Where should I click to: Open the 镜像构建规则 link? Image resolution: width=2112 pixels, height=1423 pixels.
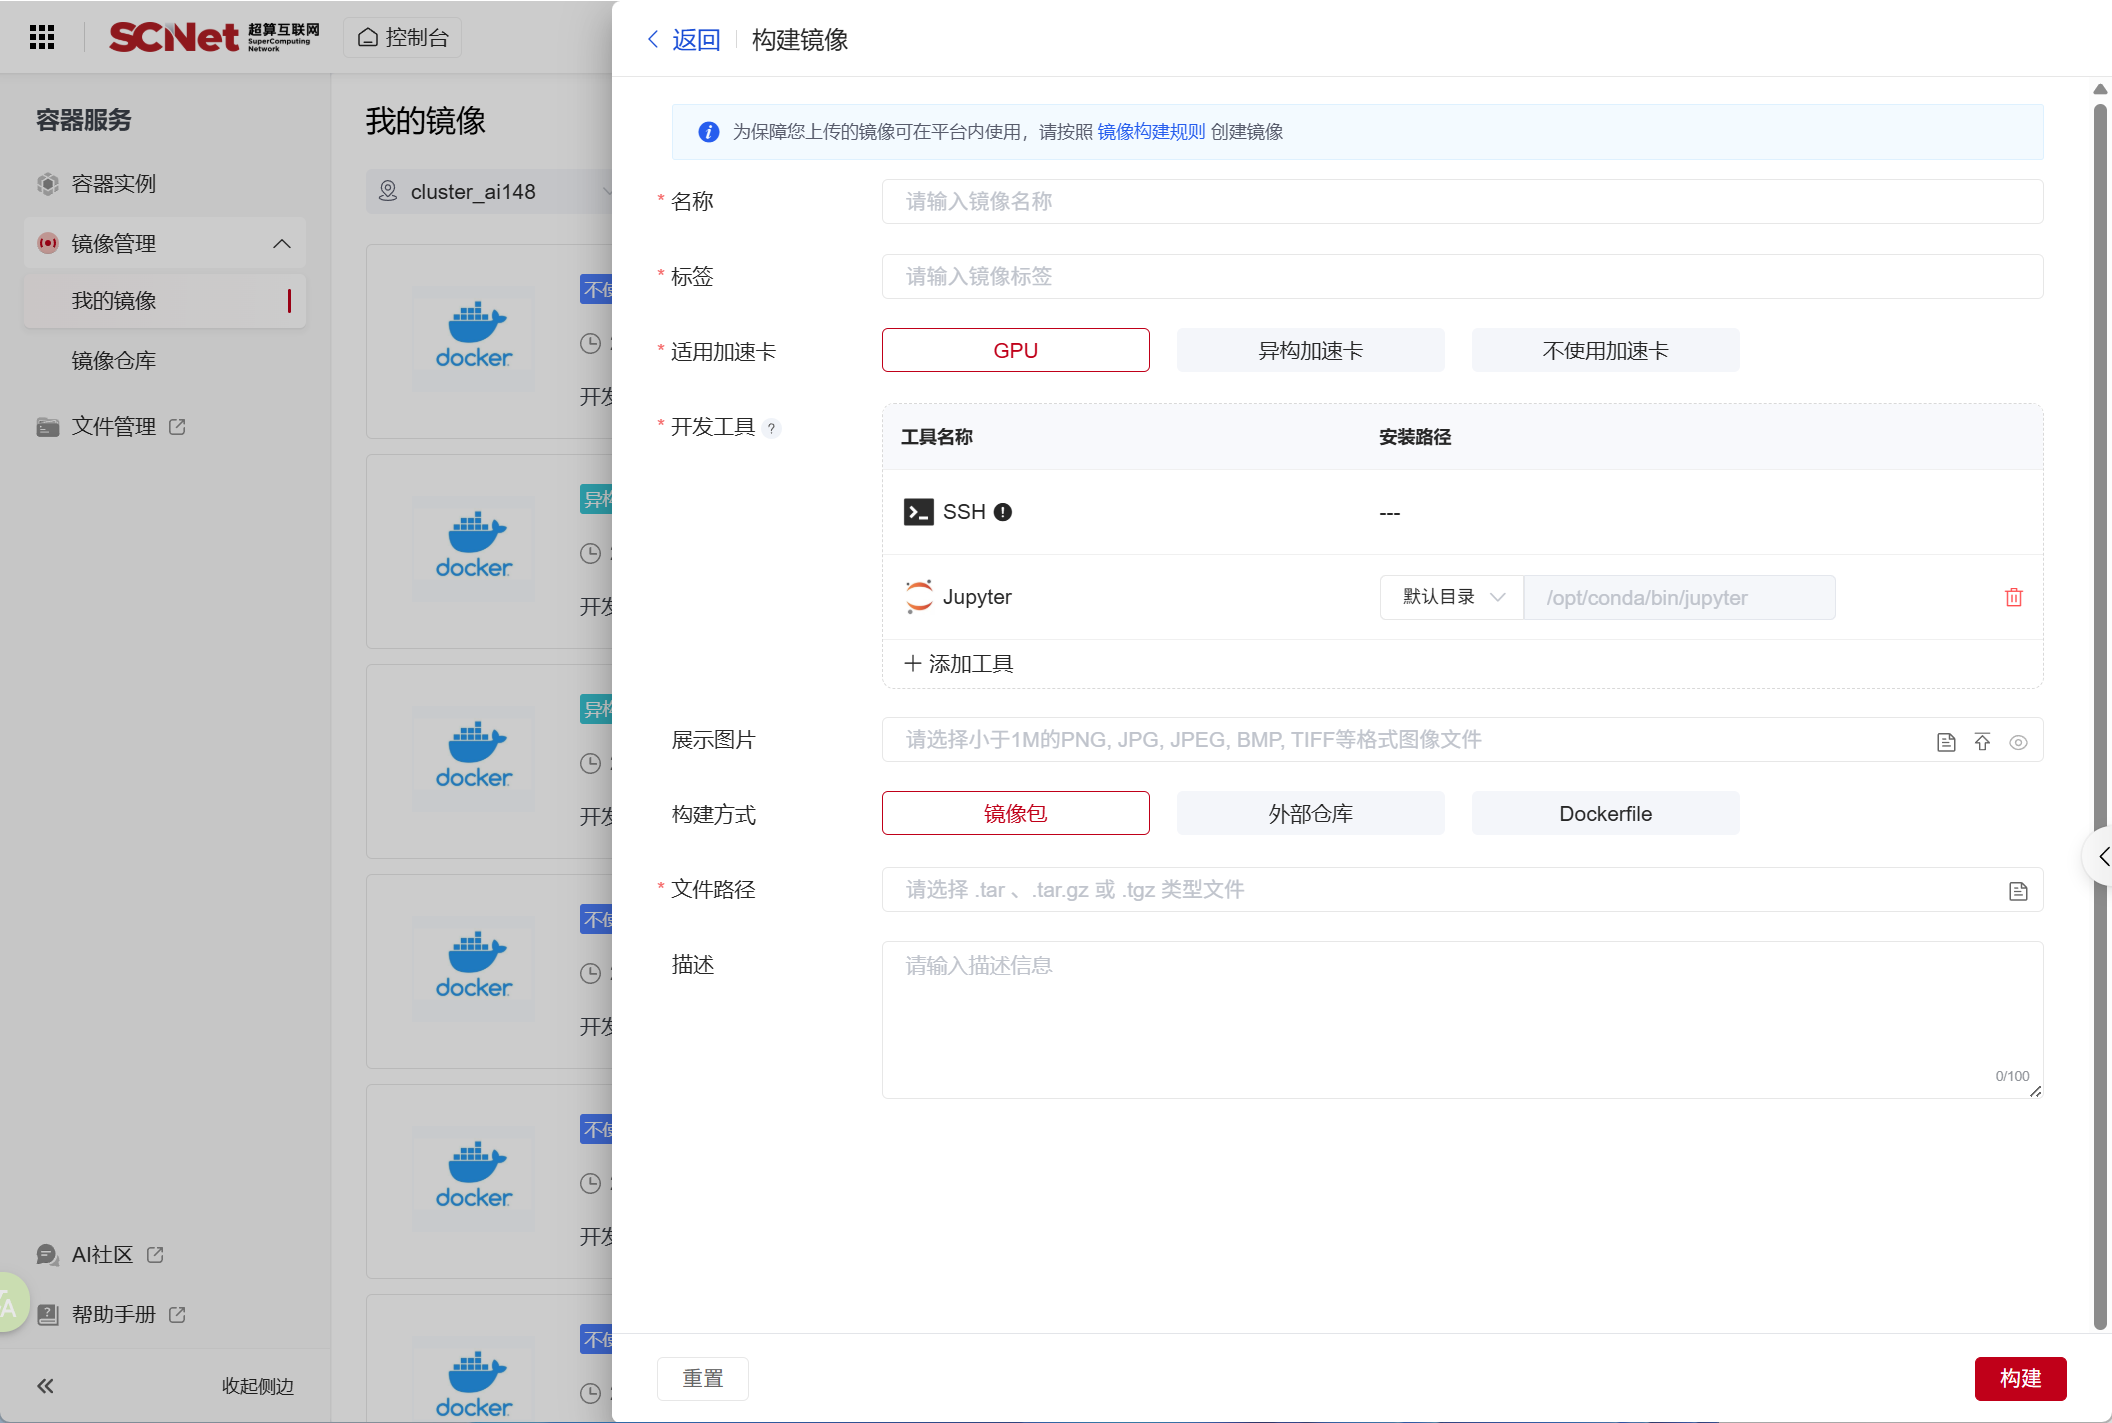click(x=1151, y=132)
